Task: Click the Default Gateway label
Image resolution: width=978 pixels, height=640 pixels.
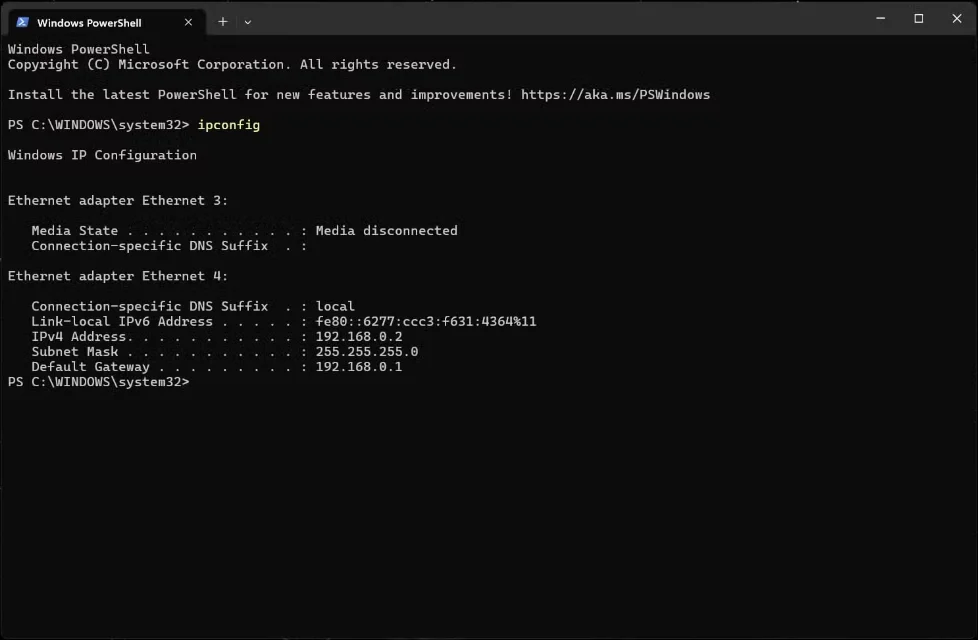Action: [x=90, y=367]
